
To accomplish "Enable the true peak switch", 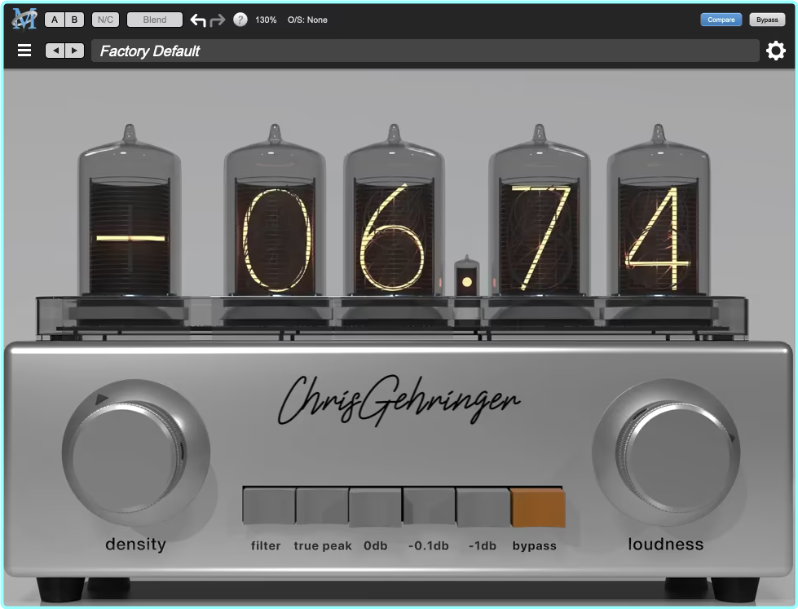I will pos(322,508).
